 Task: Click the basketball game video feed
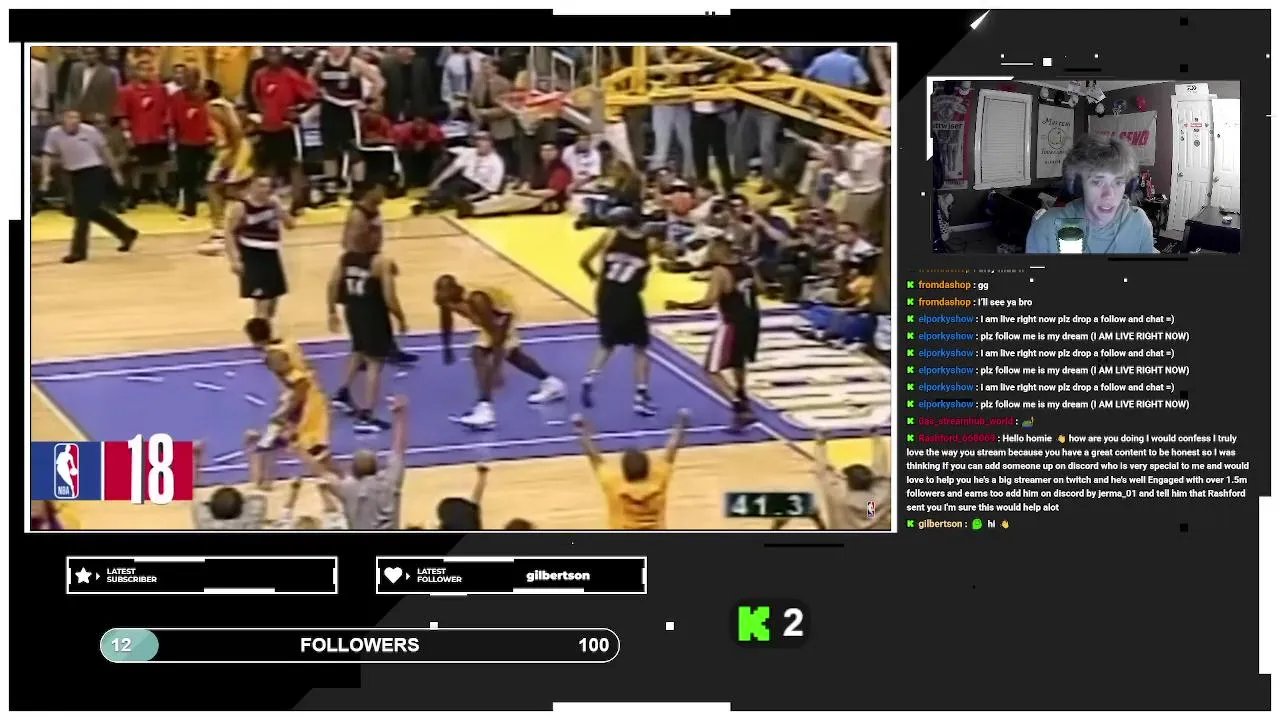[461, 287]
